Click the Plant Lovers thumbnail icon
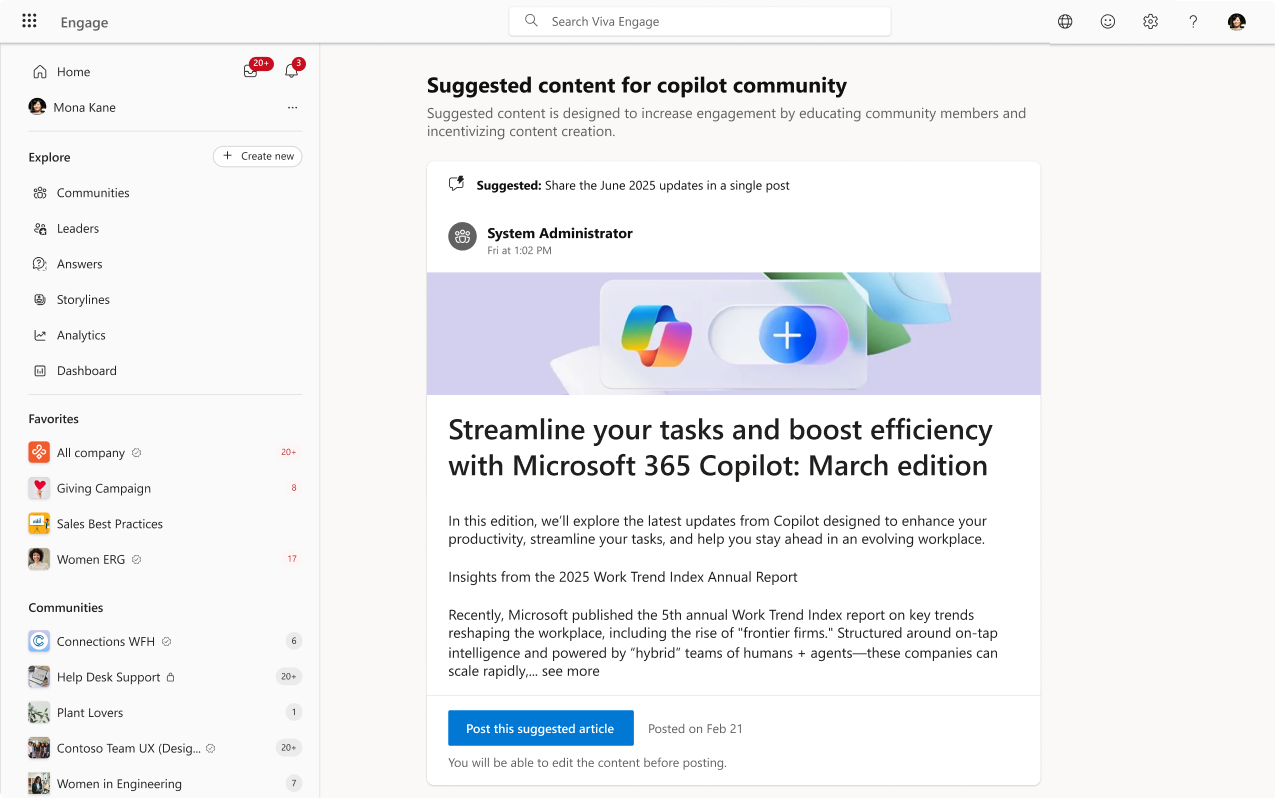The height and width of the screenshot is (798, 1275). [39, 713]
